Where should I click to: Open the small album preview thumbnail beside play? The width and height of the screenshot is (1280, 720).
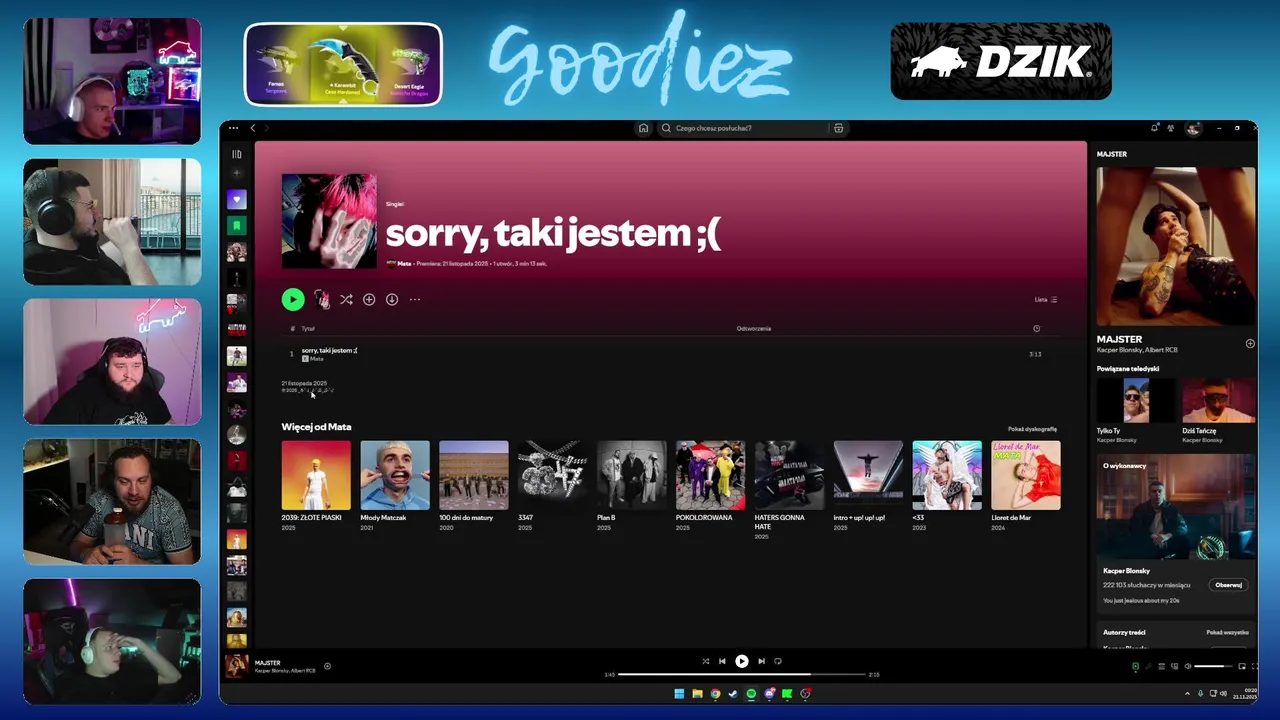pos(322,299)
